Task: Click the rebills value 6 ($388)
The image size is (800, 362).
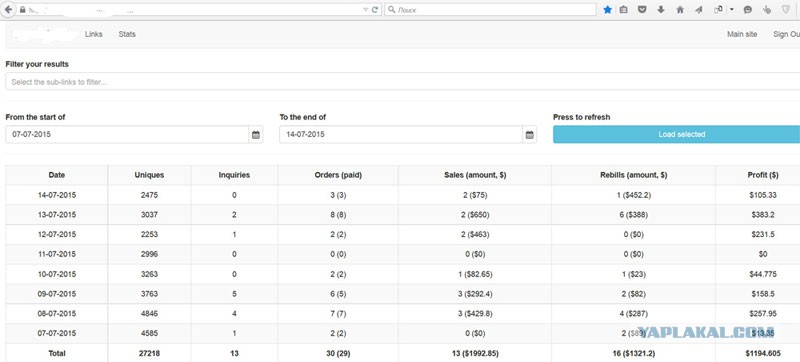Action: [x=634, y=215]
